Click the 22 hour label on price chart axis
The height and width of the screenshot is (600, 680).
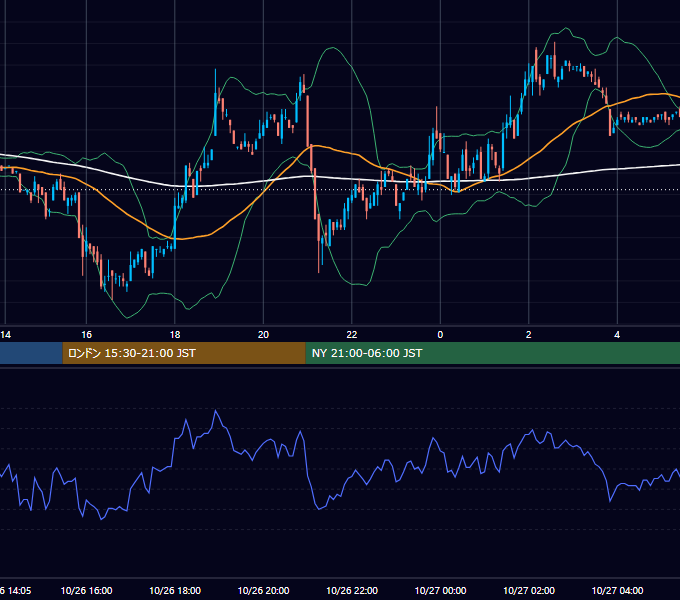[x=352, y=335]
